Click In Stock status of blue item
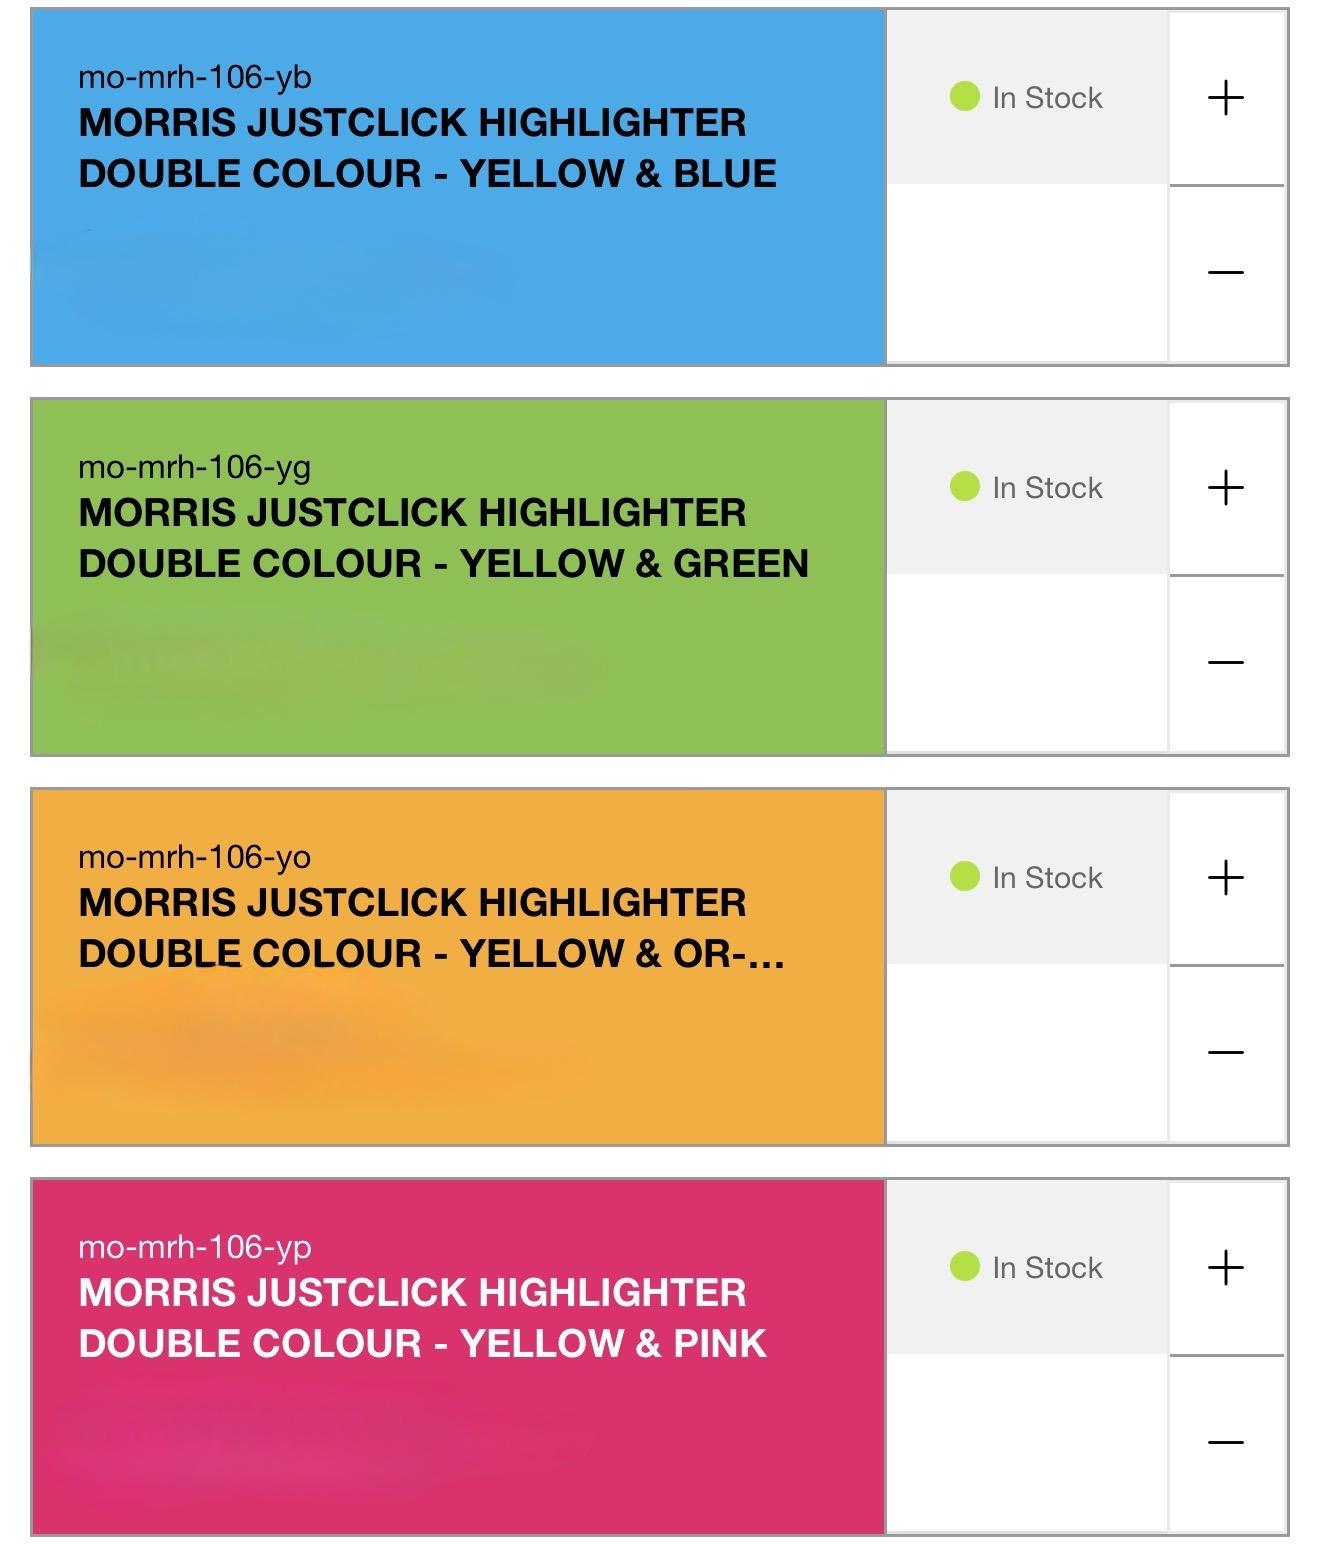This screenshot has width=1320, height=1555. [1027, 98]
